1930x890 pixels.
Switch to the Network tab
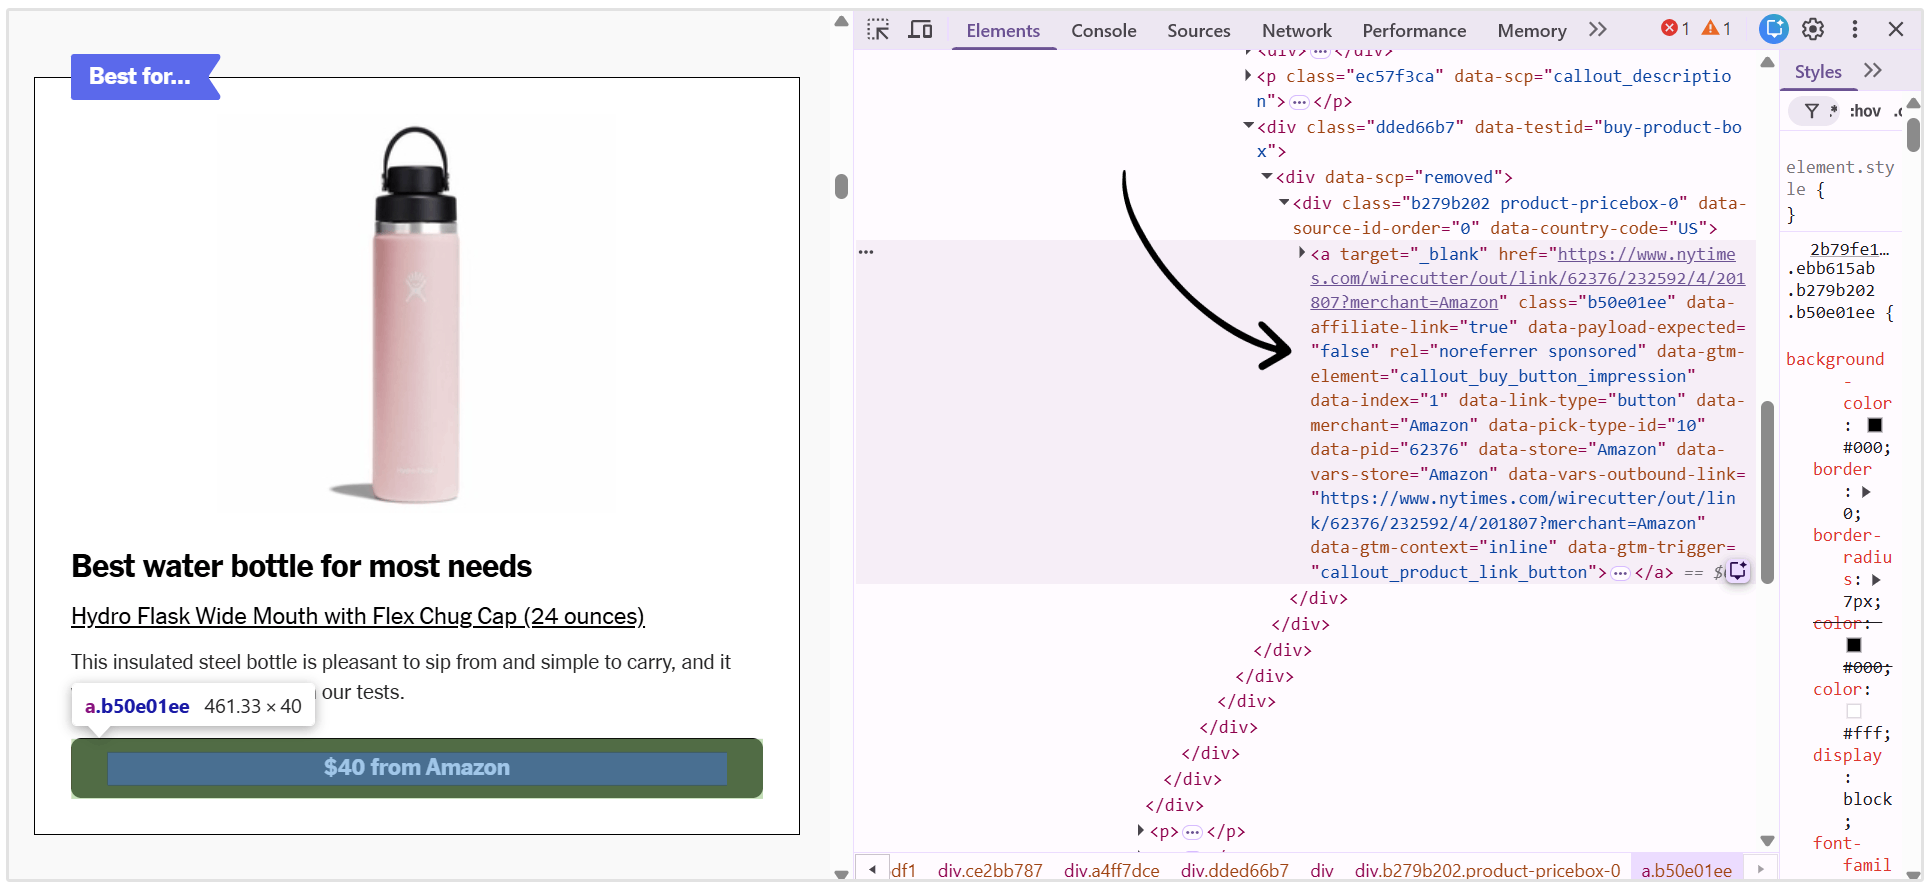pyautogui.click(x=1297, y=31)
